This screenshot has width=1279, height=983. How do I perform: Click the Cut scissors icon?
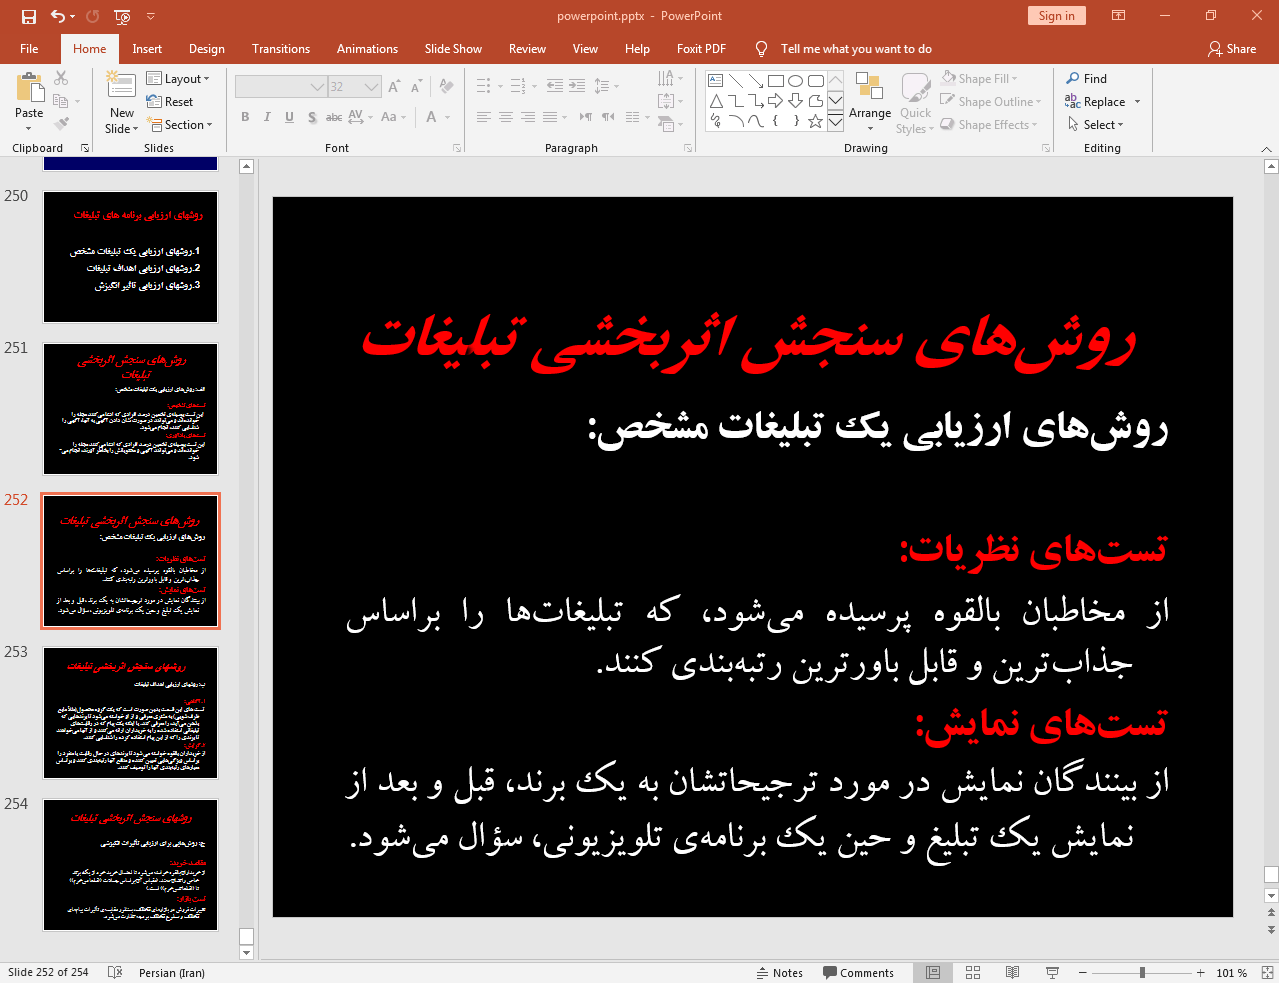tap(61, 78)
